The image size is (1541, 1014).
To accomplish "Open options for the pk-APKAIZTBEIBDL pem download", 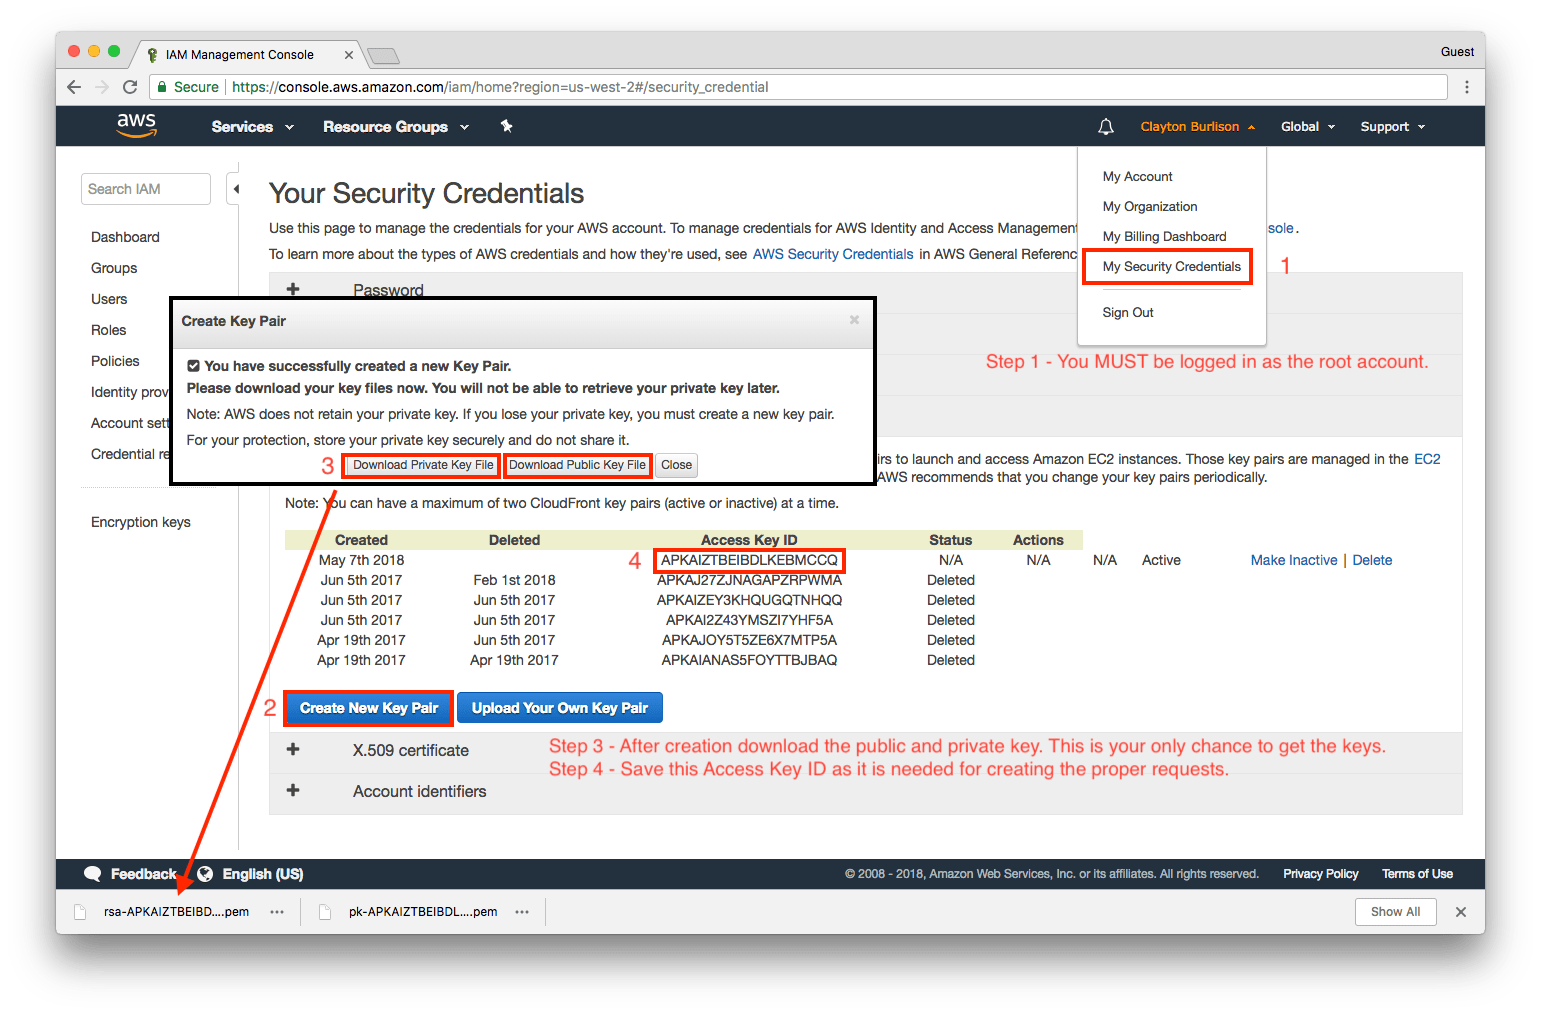I will [x=522, y=912].
